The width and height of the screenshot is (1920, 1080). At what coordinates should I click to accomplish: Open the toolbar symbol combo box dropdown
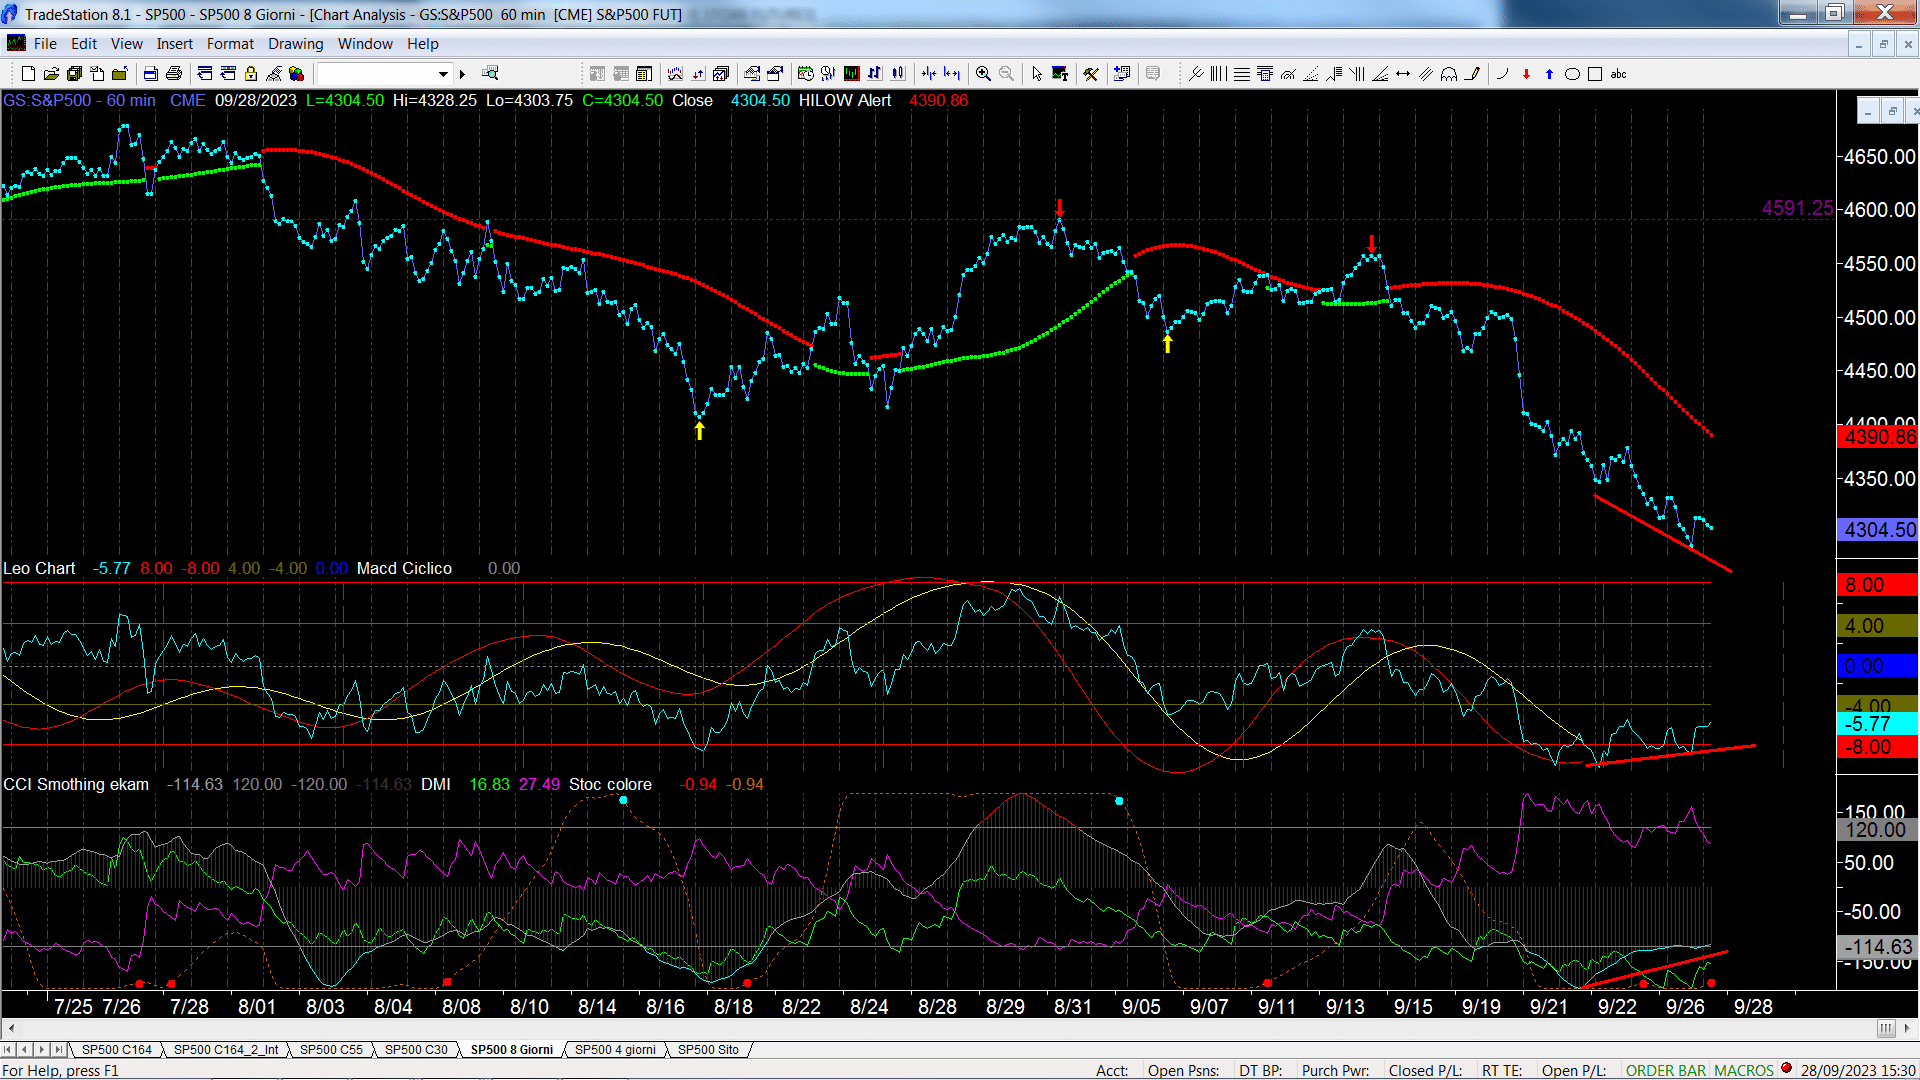(x=443, y=74)
